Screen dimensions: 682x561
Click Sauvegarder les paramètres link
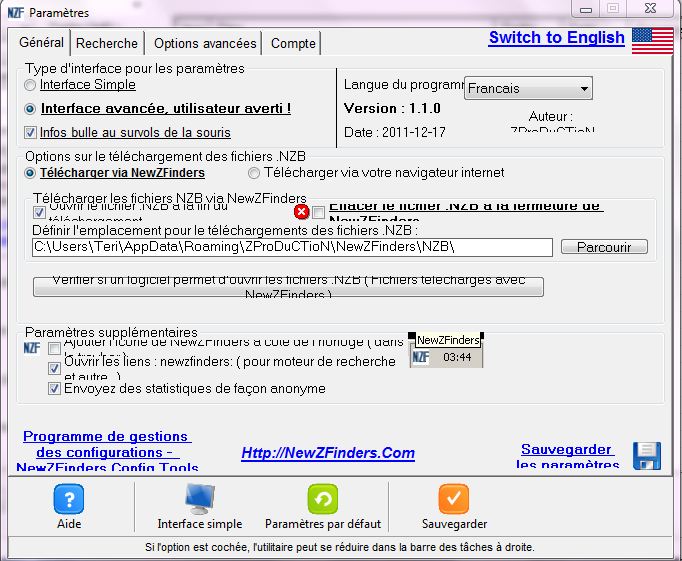568,456
